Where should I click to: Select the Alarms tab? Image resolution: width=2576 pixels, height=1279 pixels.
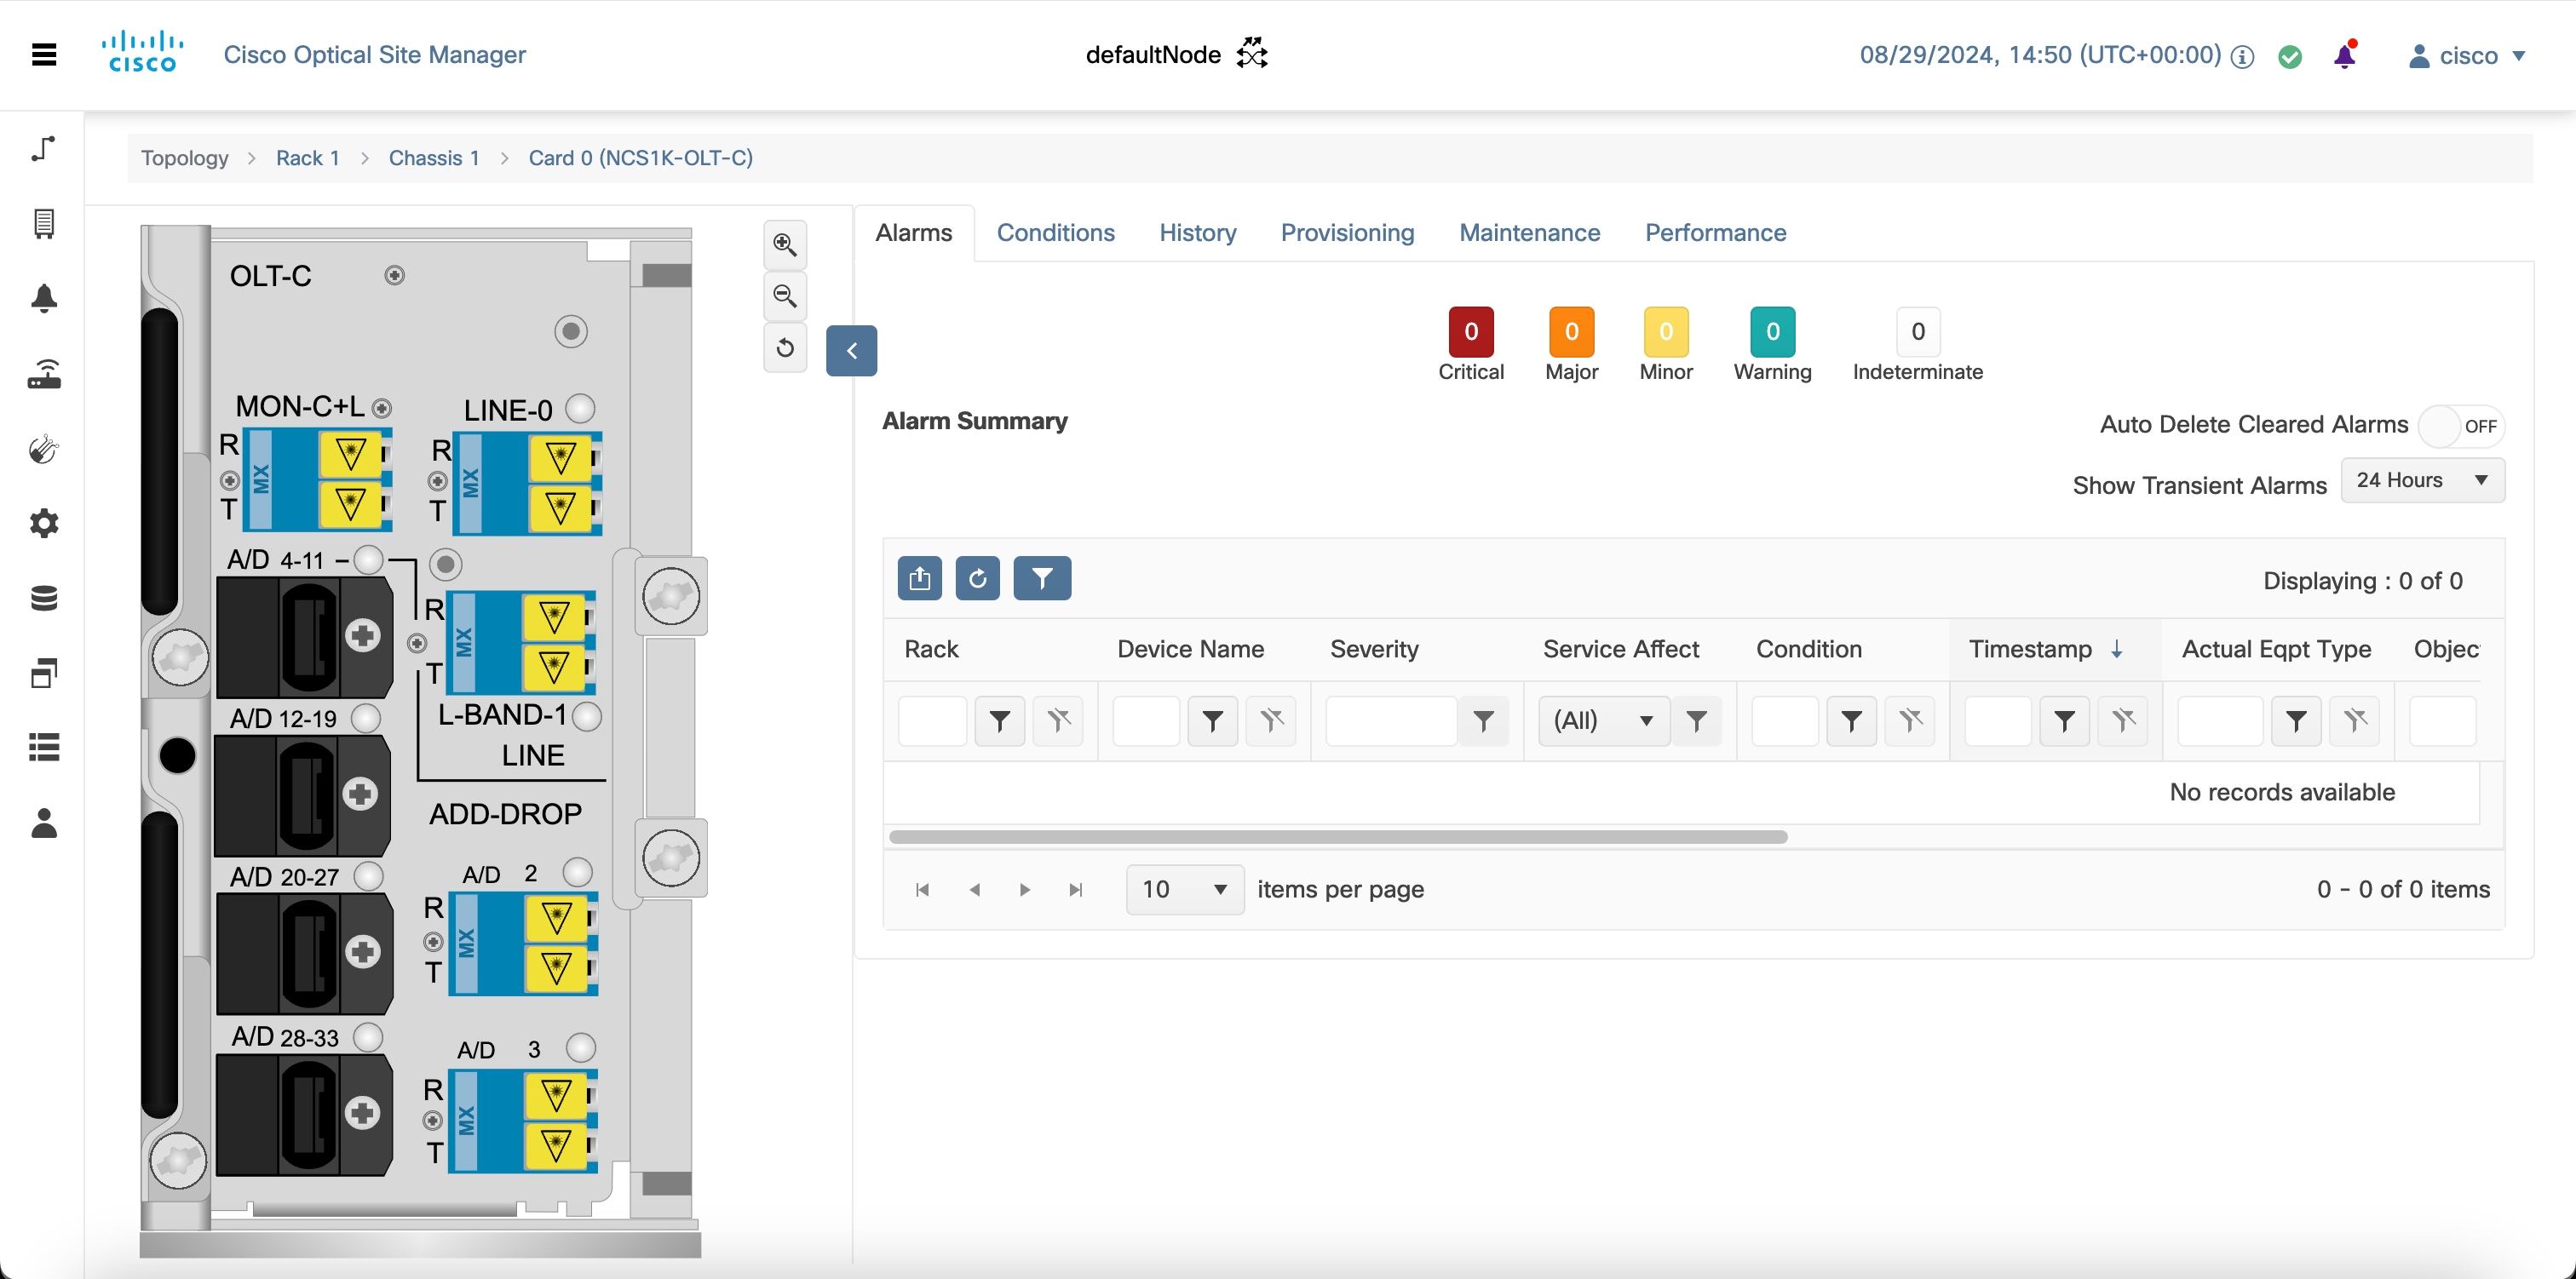(x=914, y=233)
